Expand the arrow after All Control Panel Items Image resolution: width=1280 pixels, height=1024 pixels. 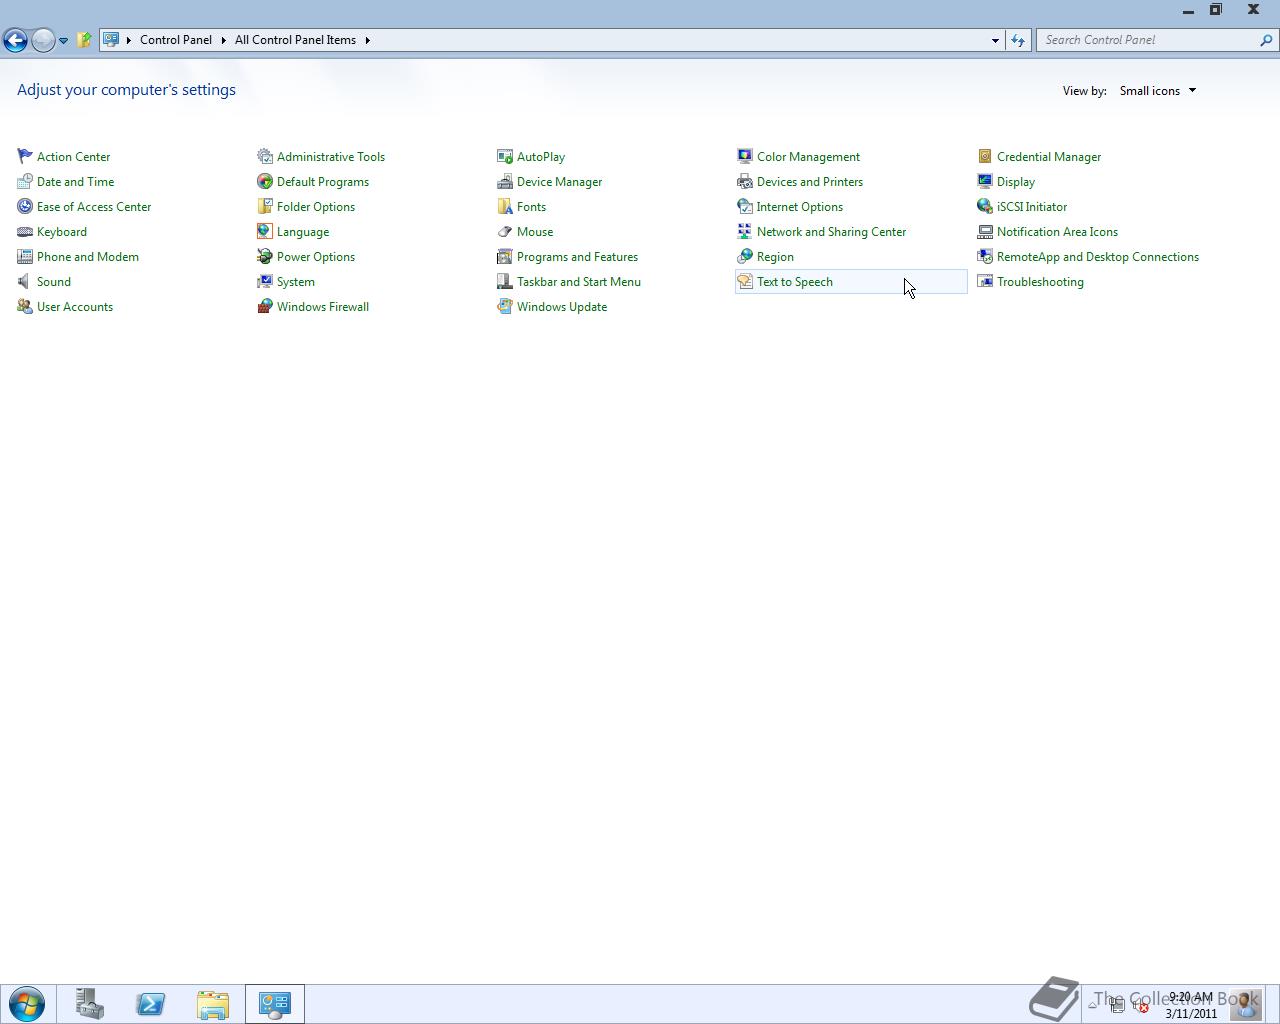367,40
